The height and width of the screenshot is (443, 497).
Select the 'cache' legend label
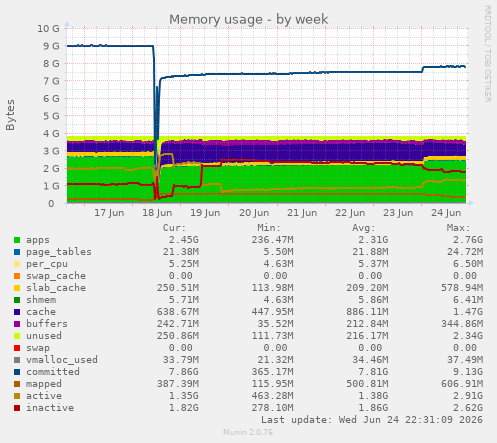41,312
